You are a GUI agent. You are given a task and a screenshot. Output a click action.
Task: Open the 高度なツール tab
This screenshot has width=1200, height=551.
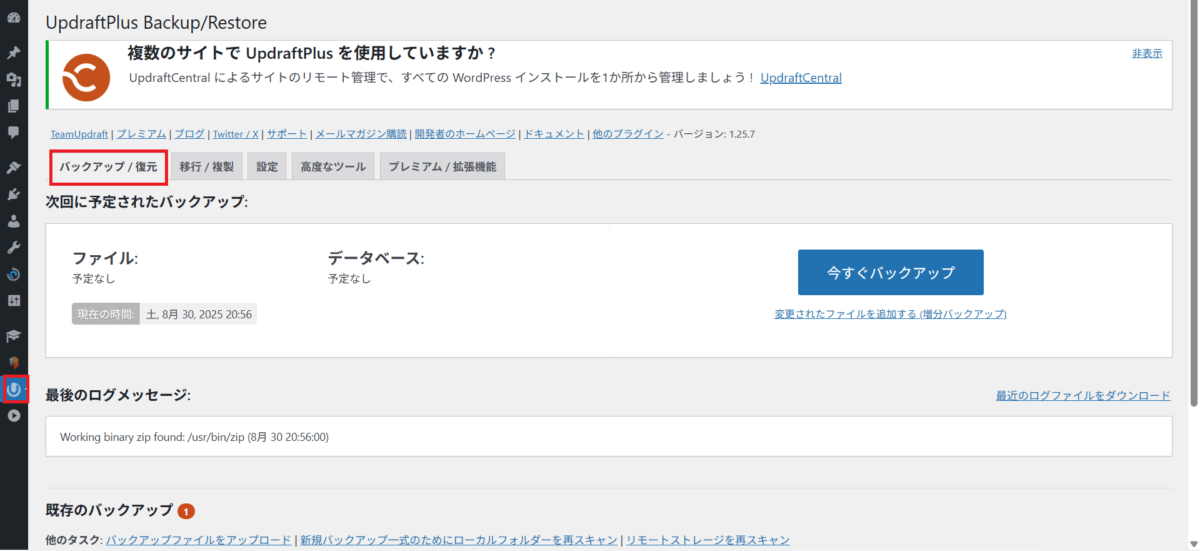(x=333, y=167)
